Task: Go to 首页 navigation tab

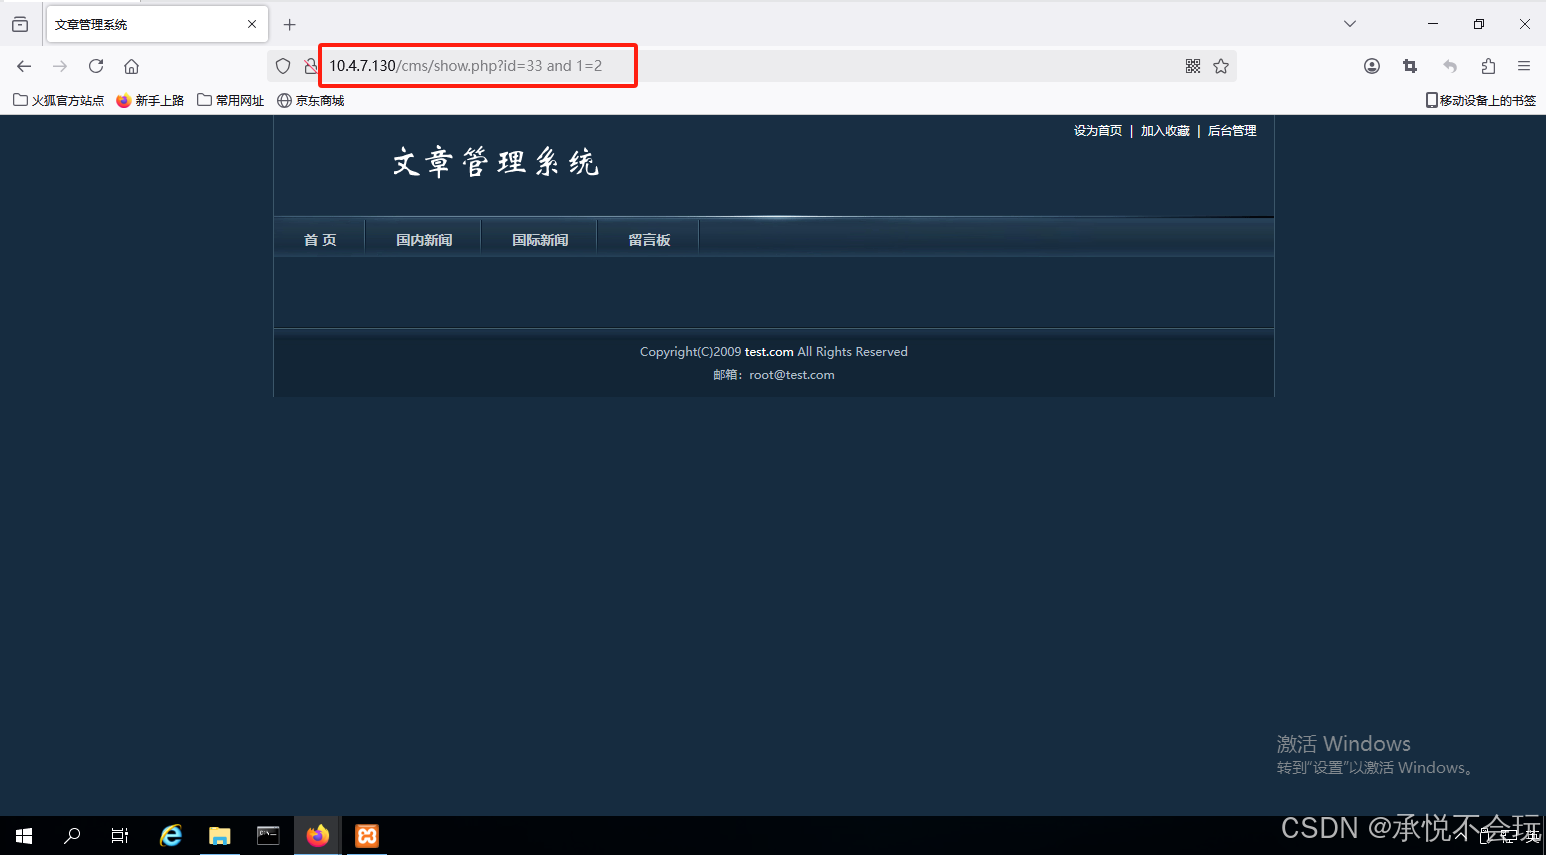Action: (x=320, y=240)
